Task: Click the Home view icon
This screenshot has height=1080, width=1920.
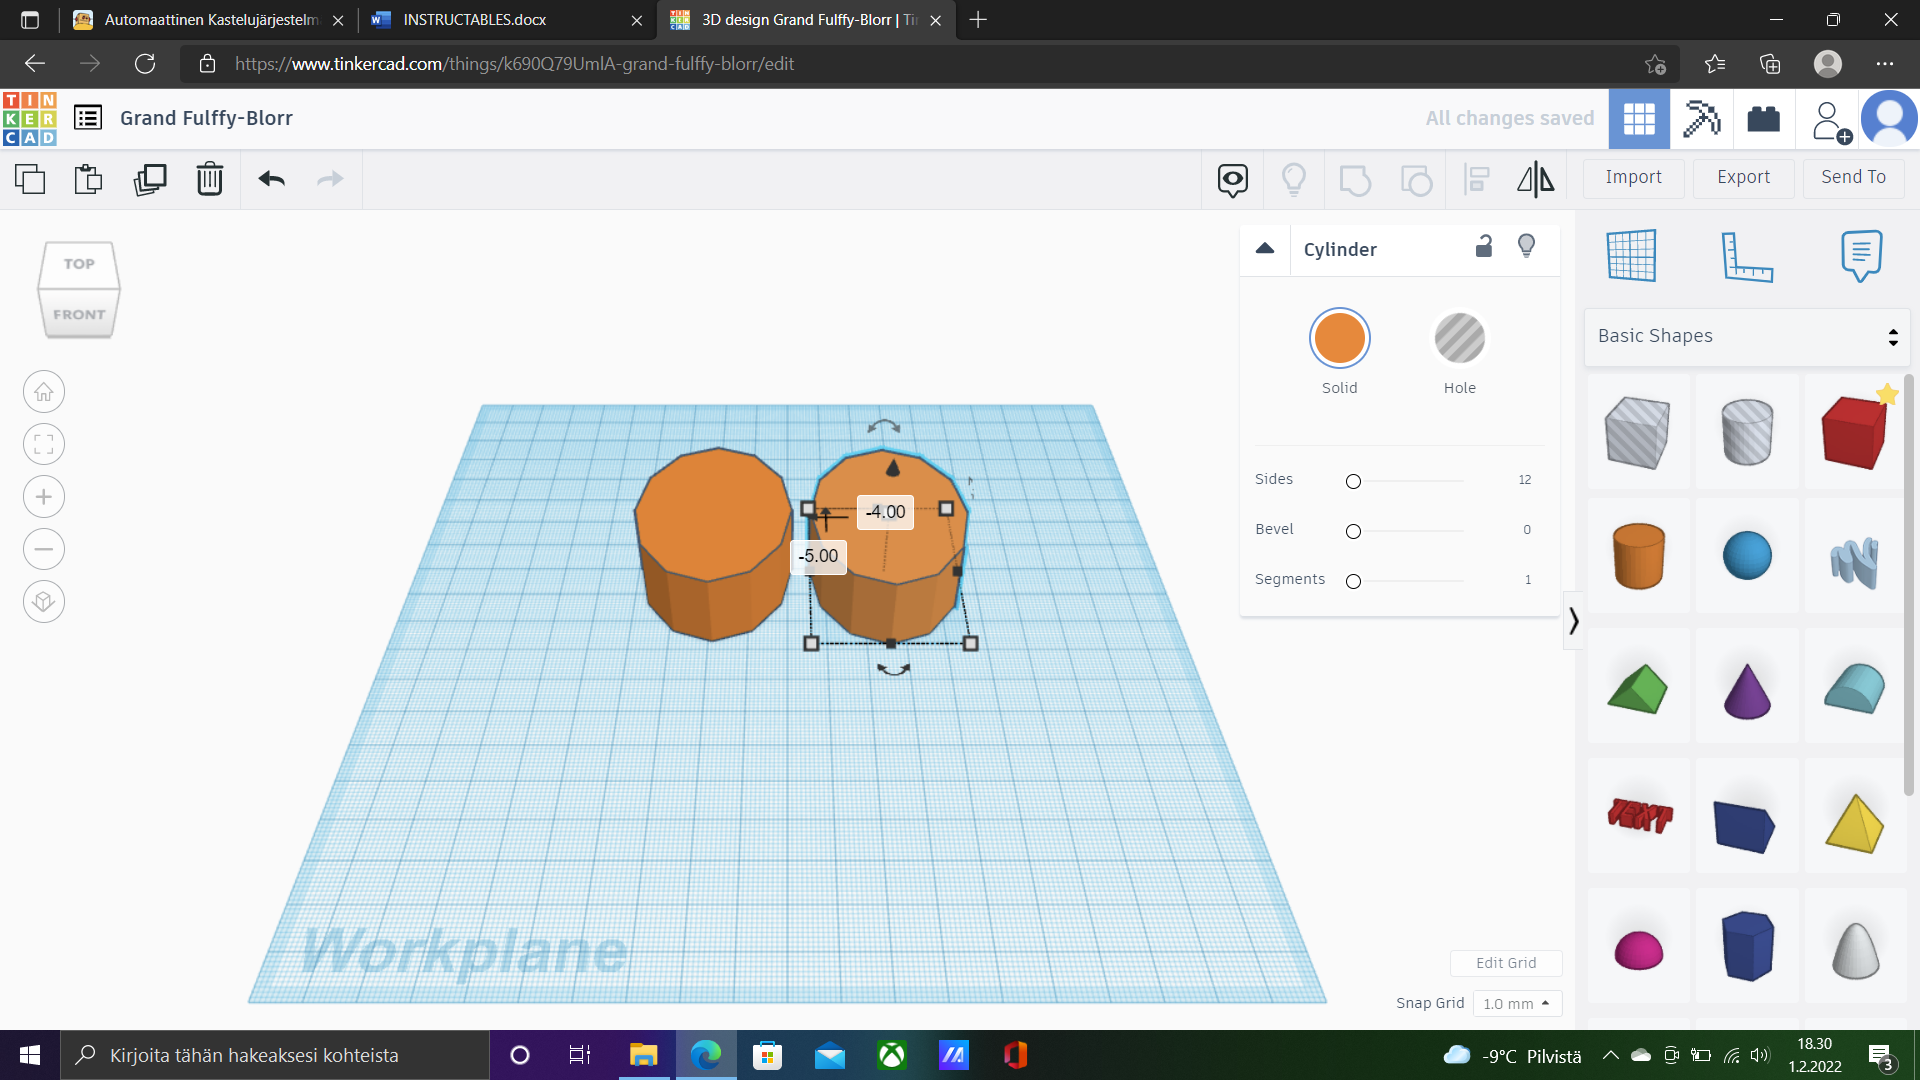Action: [44, 392]
